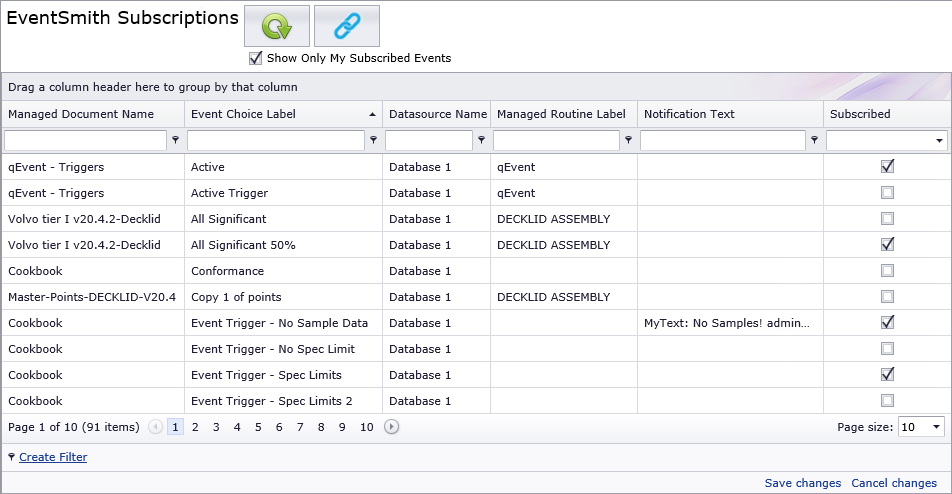Click the Create Filter link
The width and height of the screenshot is (952, 494).
tap(53, 457)
